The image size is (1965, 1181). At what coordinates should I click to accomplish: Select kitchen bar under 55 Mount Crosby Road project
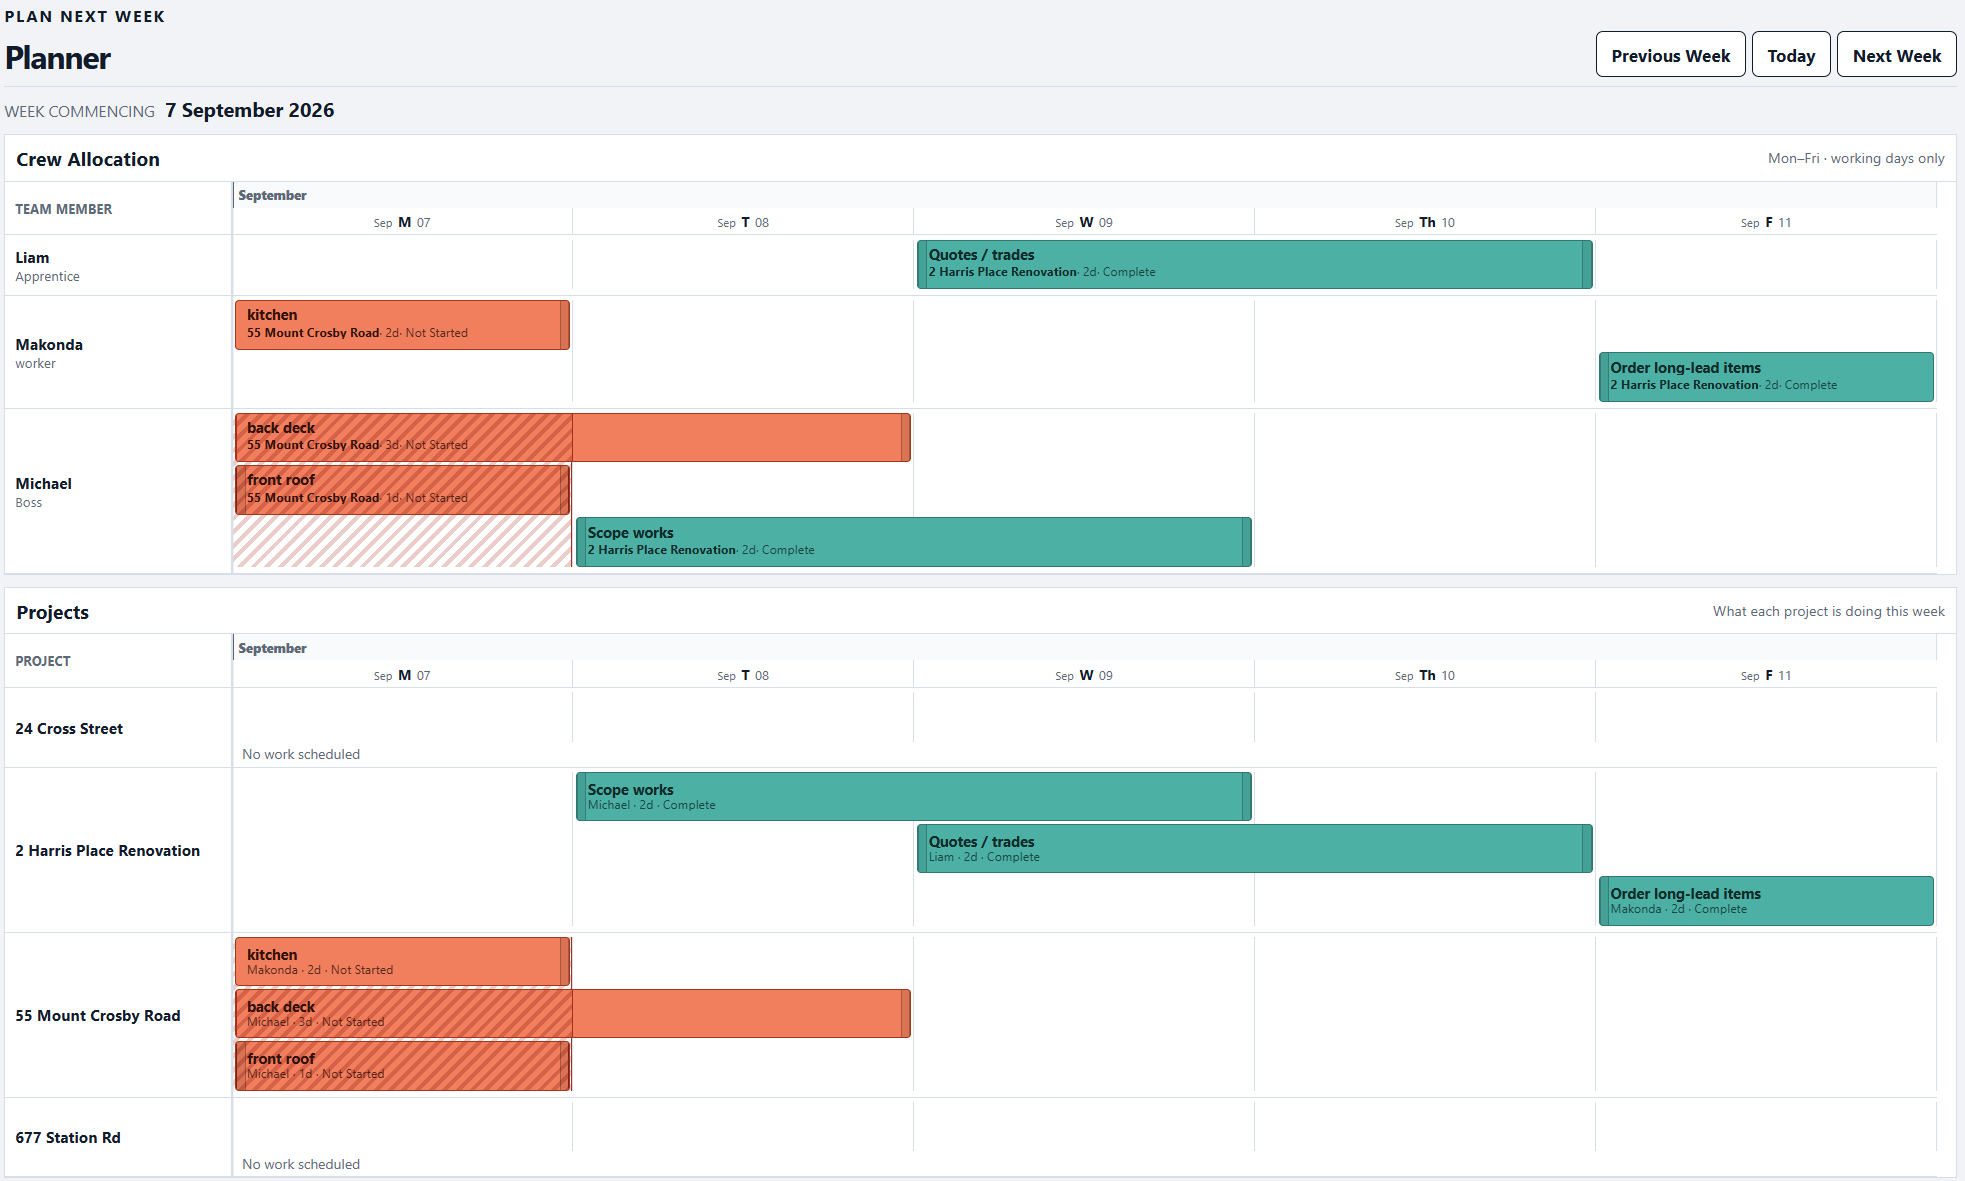click(402, 962)
